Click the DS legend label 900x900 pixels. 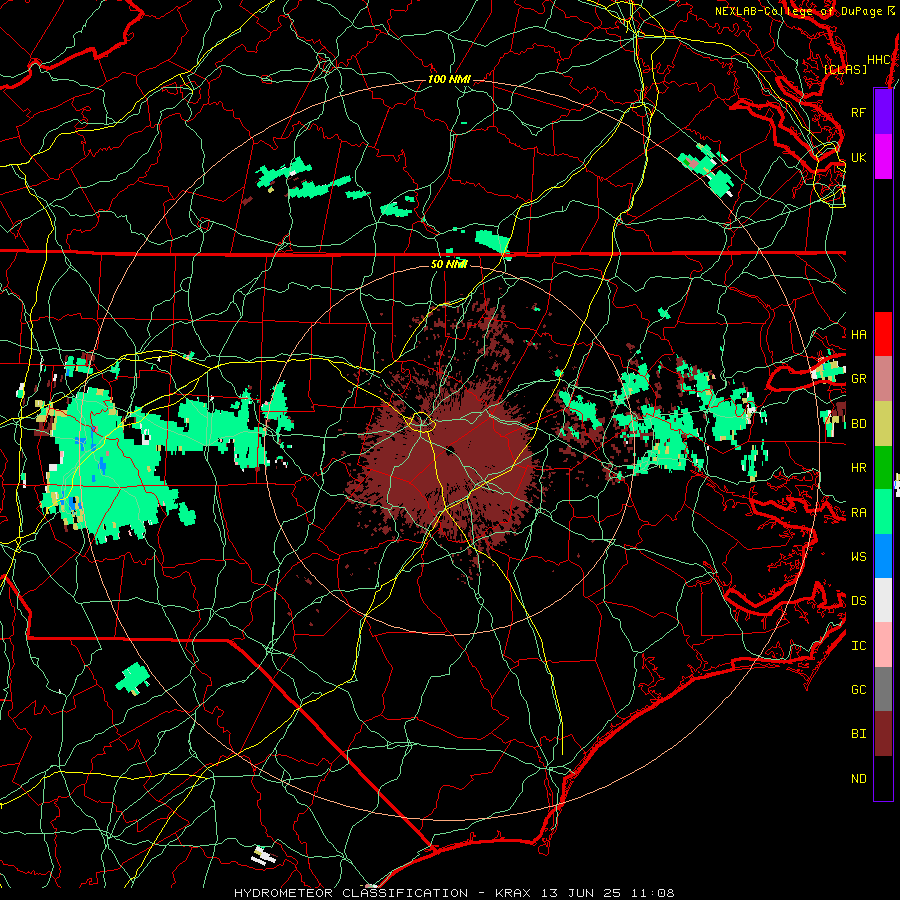tap(859, 601)
